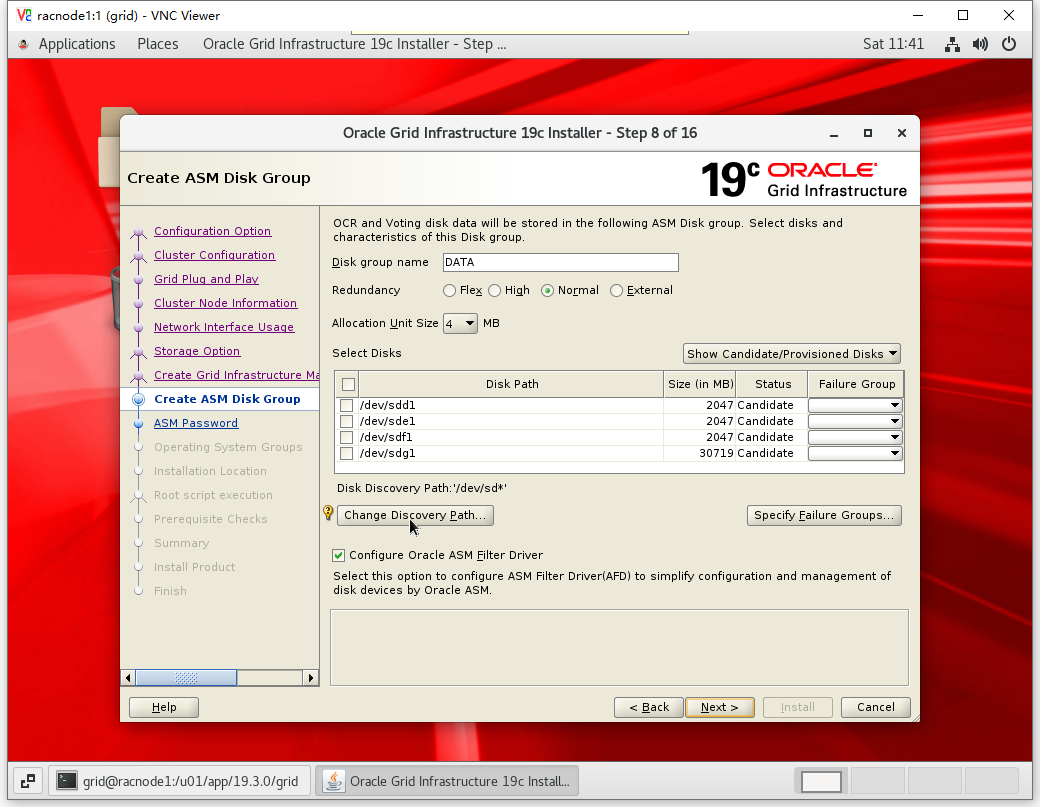Open the Places menu

158,44
